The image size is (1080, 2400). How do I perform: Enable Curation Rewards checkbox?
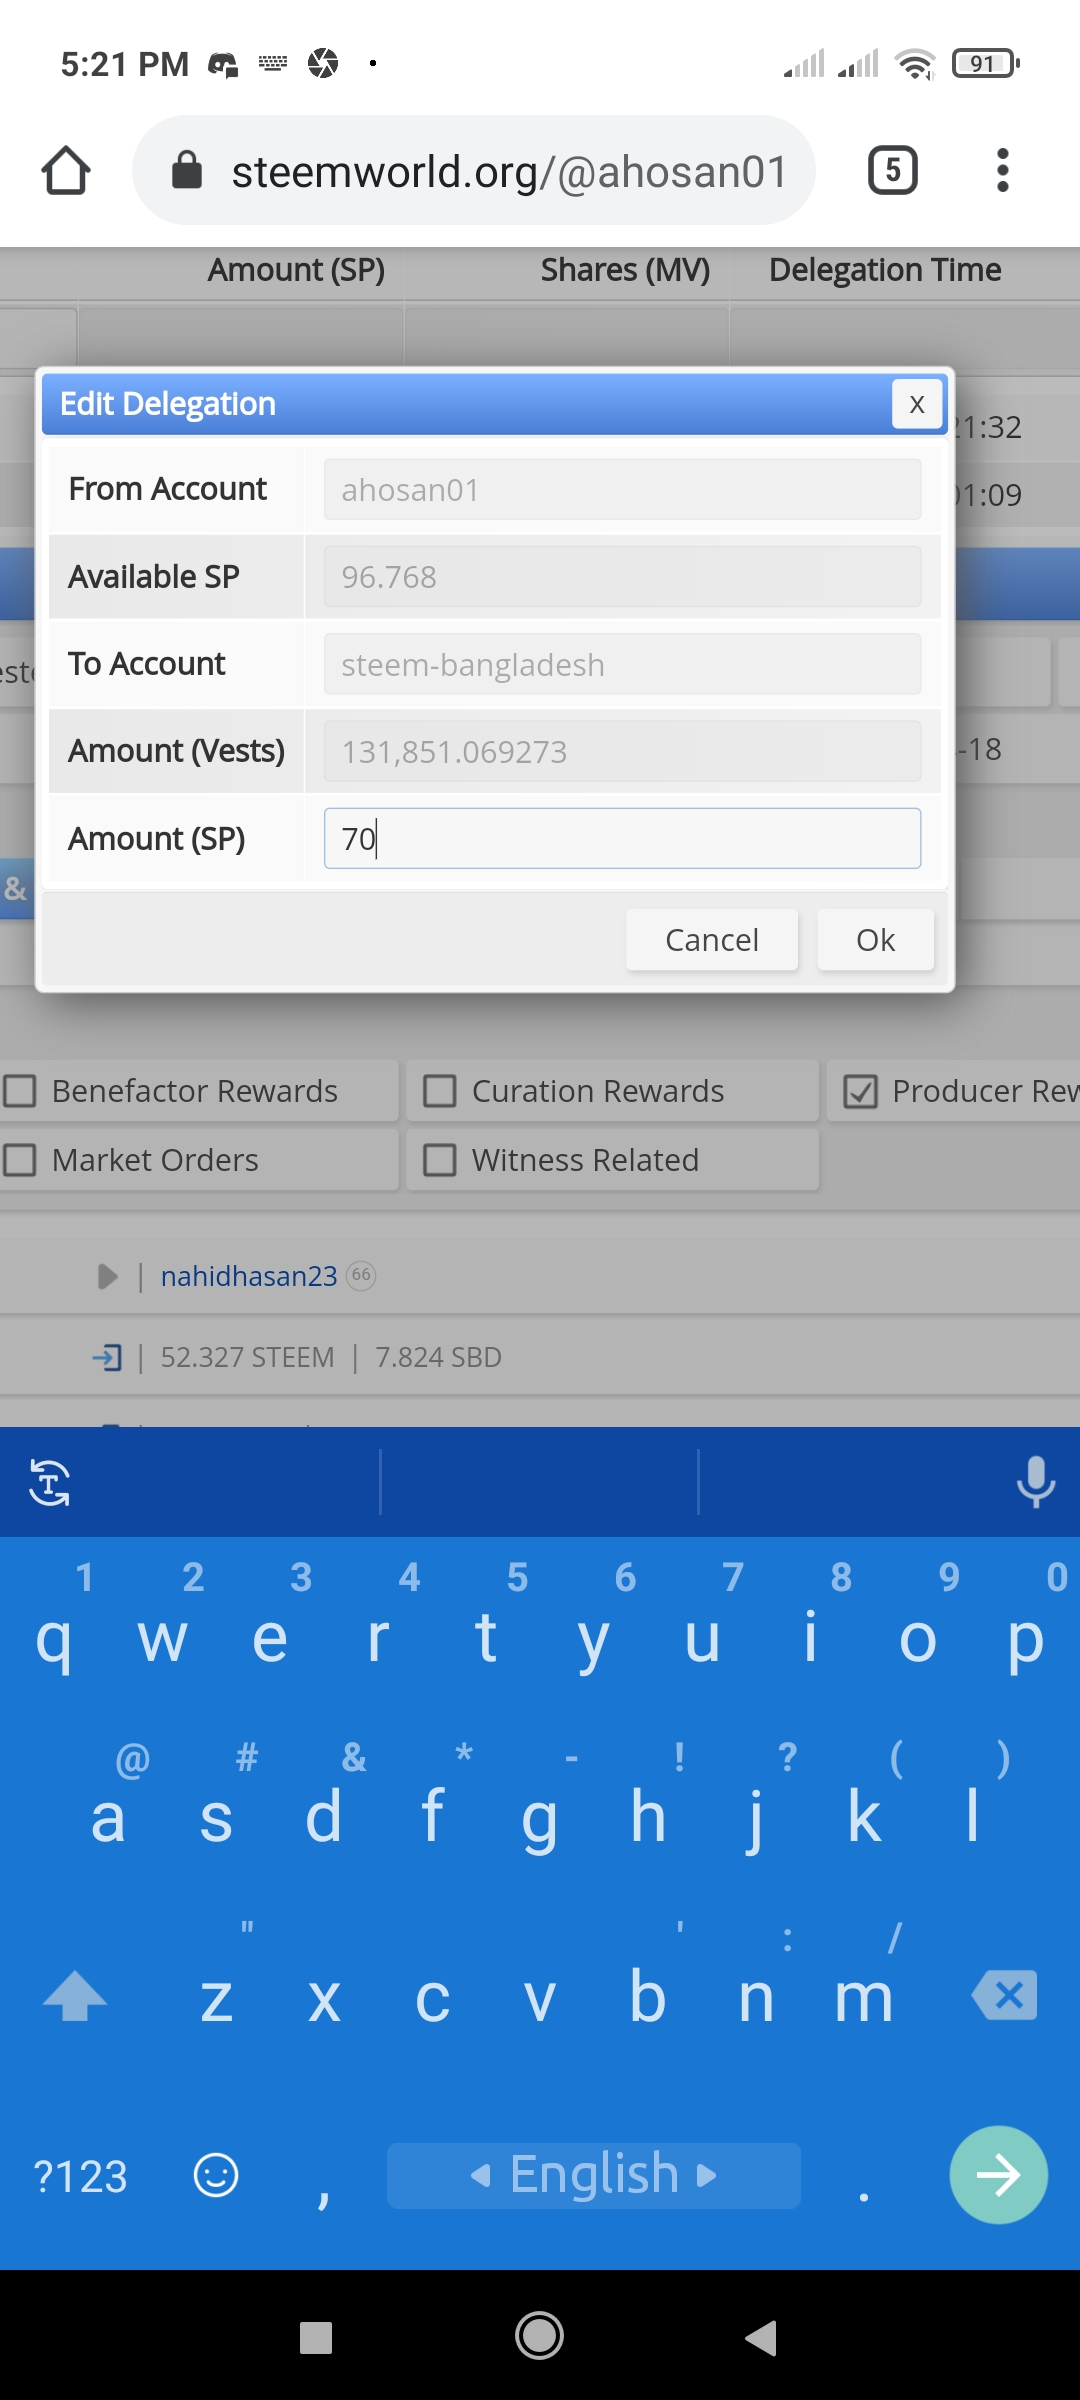pyautogui.click(x=440, y=1091)
